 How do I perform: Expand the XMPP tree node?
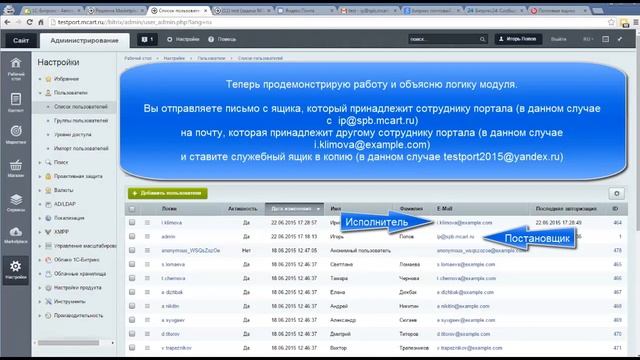40,232
